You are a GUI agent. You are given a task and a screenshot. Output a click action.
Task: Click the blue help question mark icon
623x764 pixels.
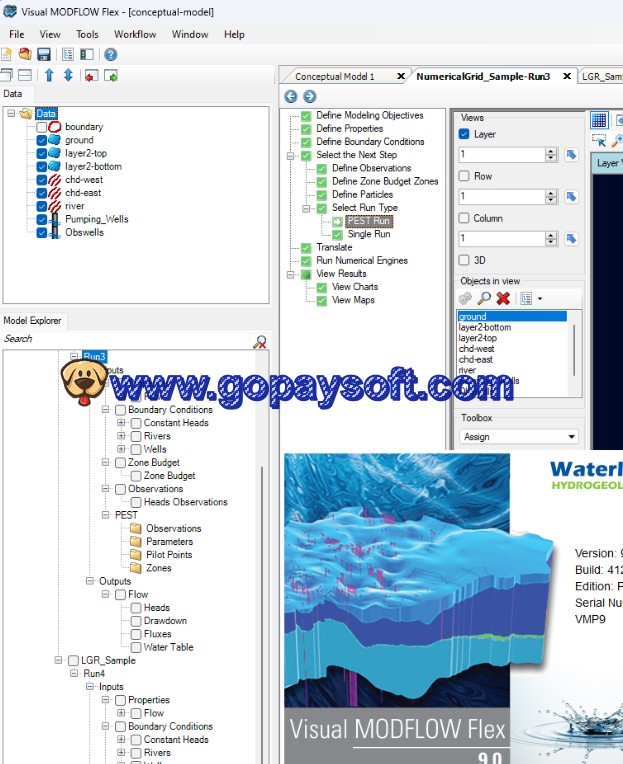click(x=111, y=54)
